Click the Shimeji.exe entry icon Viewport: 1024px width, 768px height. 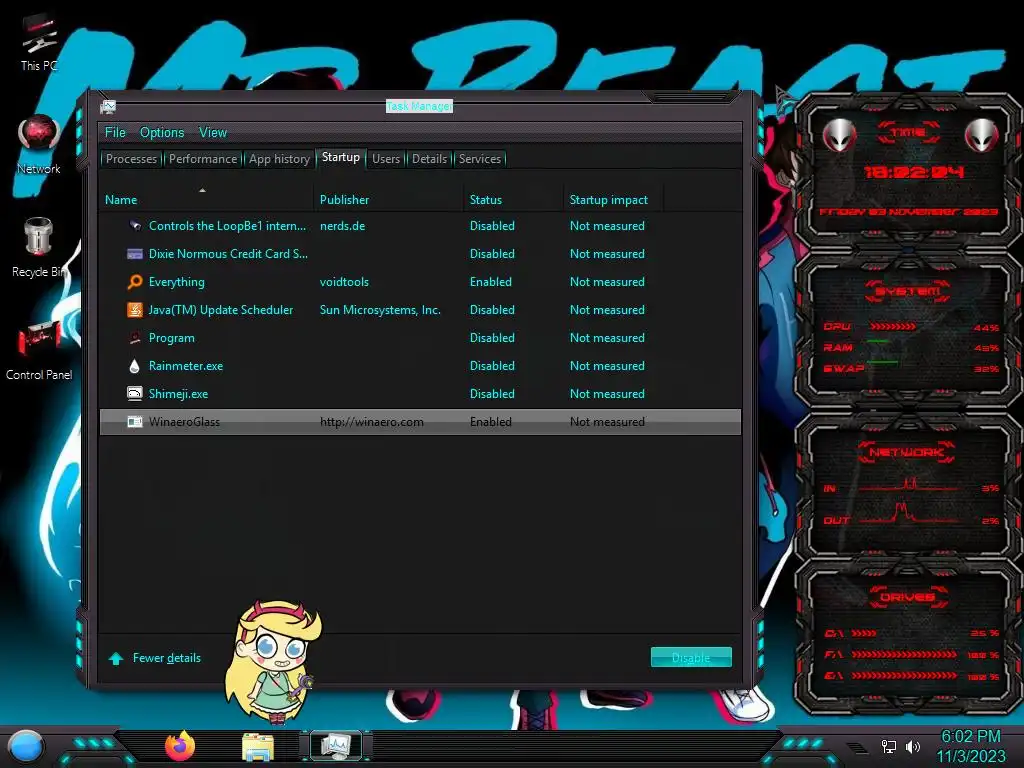pyautogui.click(x=135, y=394)
